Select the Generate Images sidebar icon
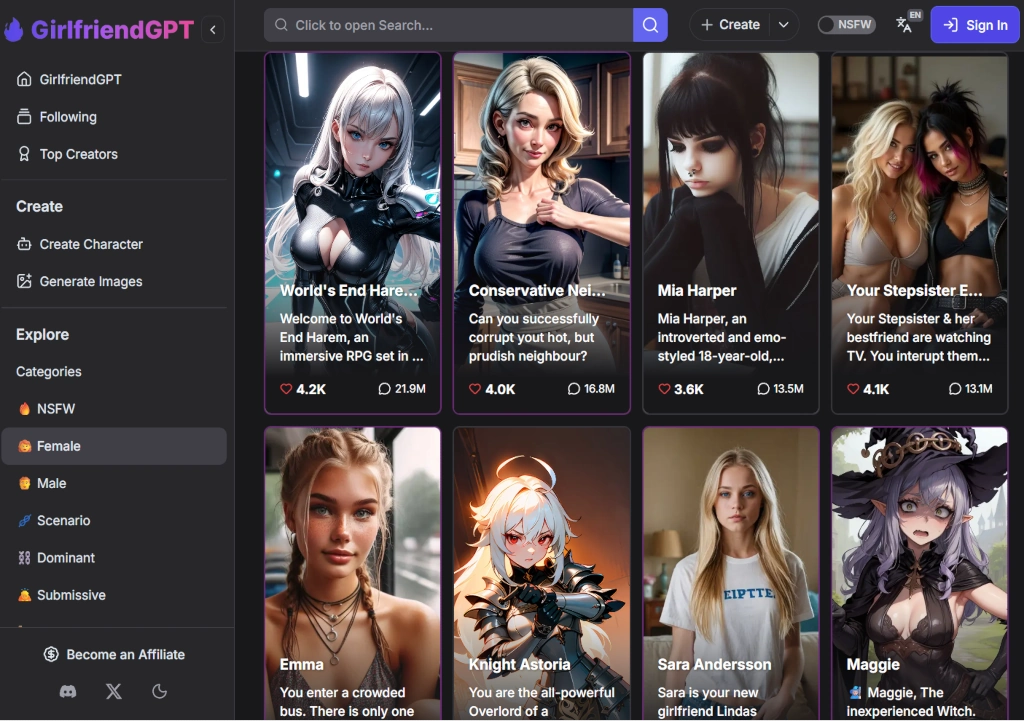Image resolution: width=1024 pixels, height=721 pixels. pyautogui.click(x=27, y=281)
